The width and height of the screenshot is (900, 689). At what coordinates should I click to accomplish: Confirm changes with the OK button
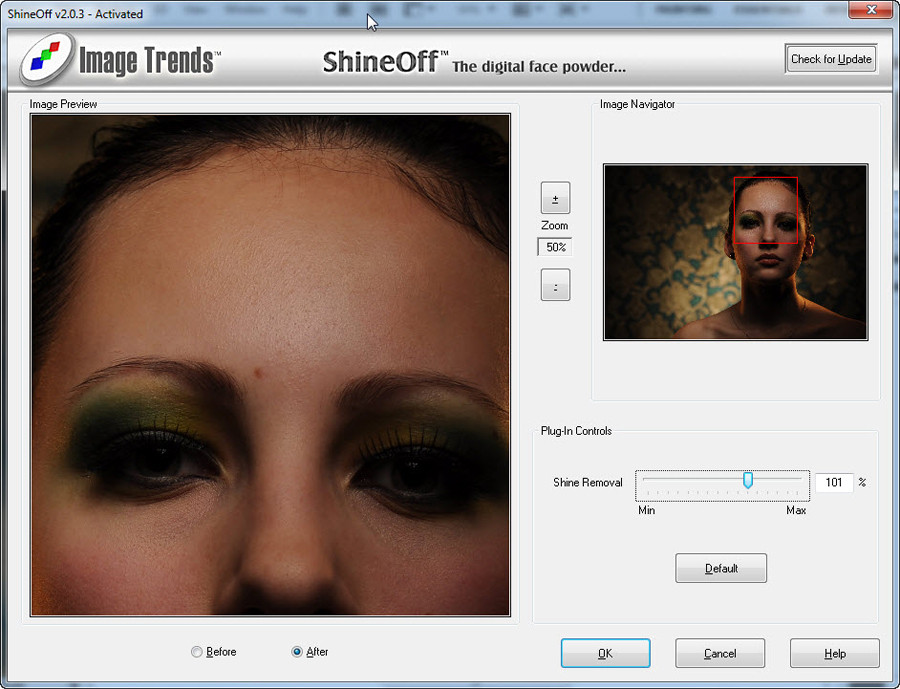tap(605, 653)
